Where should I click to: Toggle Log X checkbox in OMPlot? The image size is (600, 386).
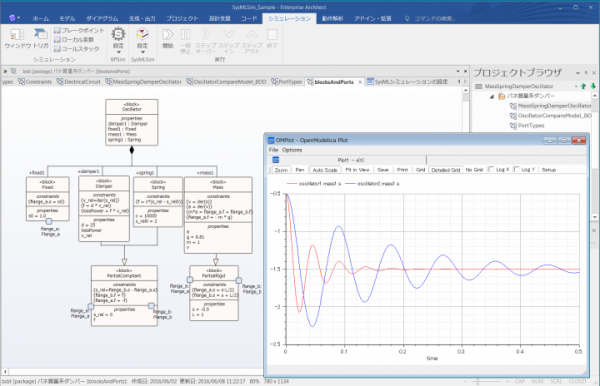point(491,169)
